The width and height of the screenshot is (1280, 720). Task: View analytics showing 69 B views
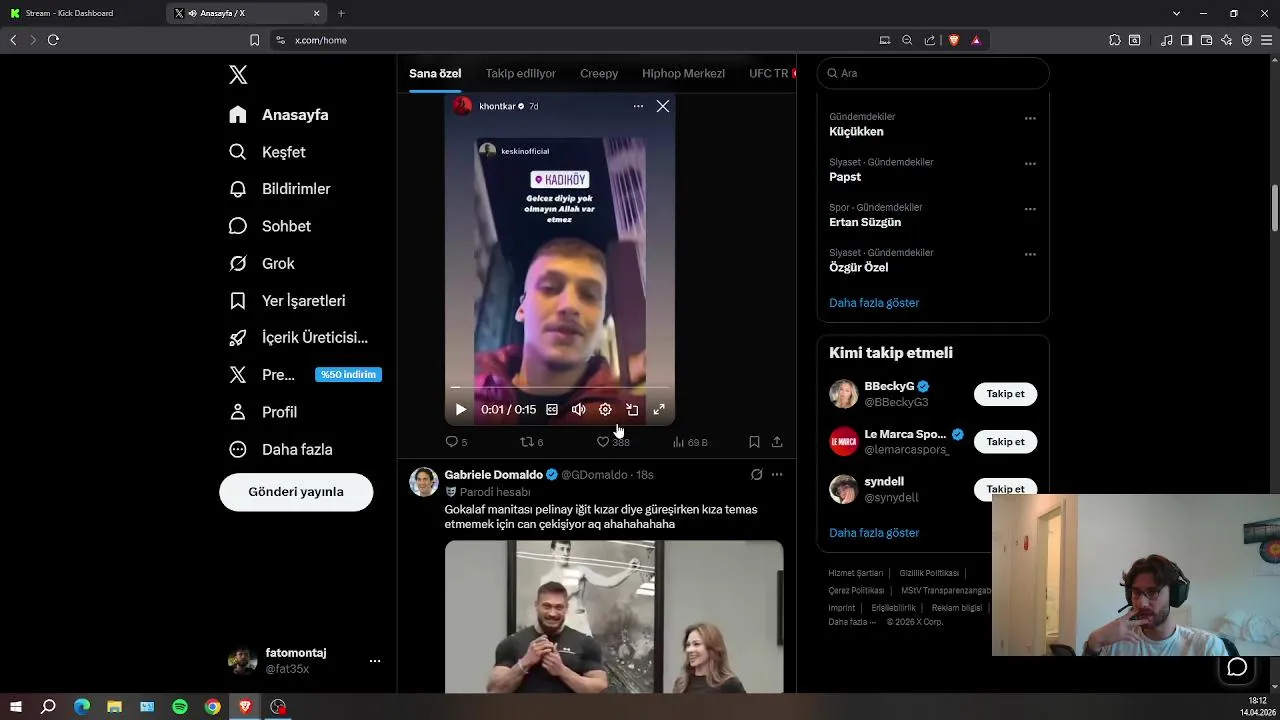690,441
